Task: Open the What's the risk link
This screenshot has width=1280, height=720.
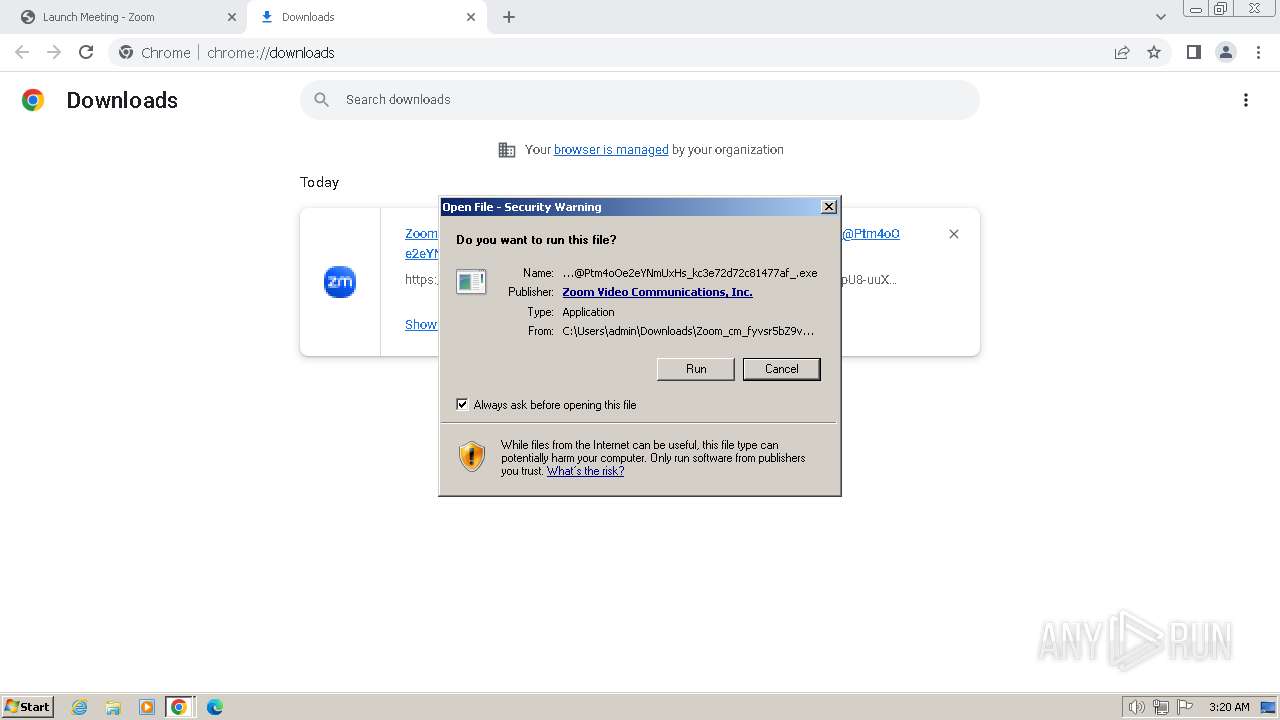Action: [x=585, y=471]
